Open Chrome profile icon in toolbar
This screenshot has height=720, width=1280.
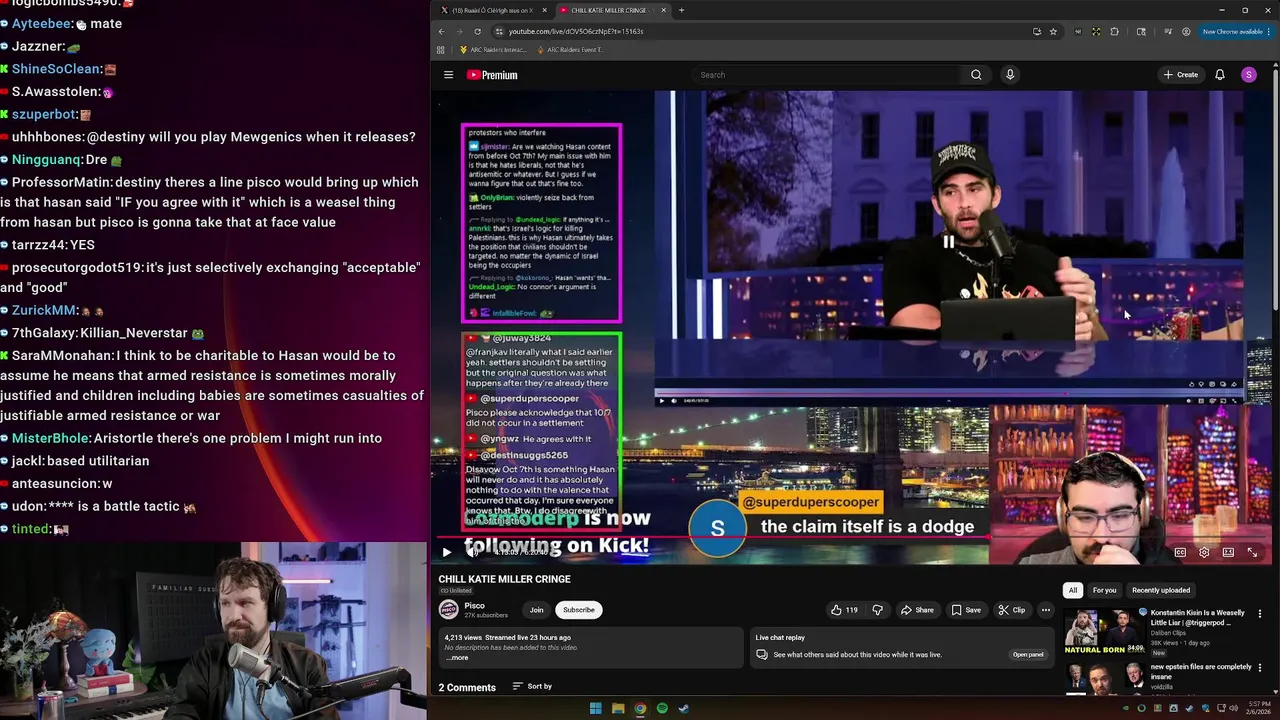[x=1186, y=31]
